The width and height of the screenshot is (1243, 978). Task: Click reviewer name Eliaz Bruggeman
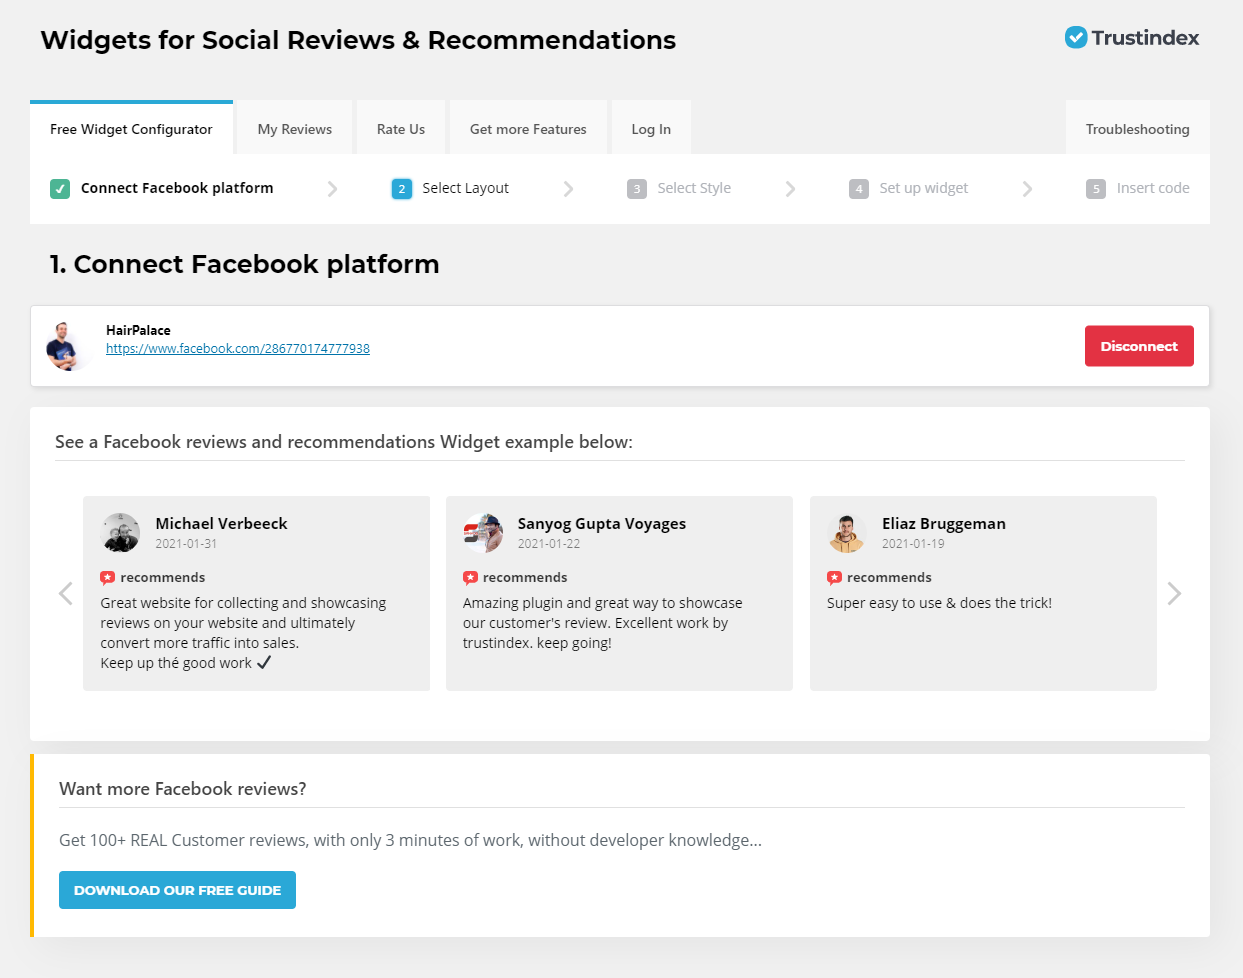(x=944, y=523)
